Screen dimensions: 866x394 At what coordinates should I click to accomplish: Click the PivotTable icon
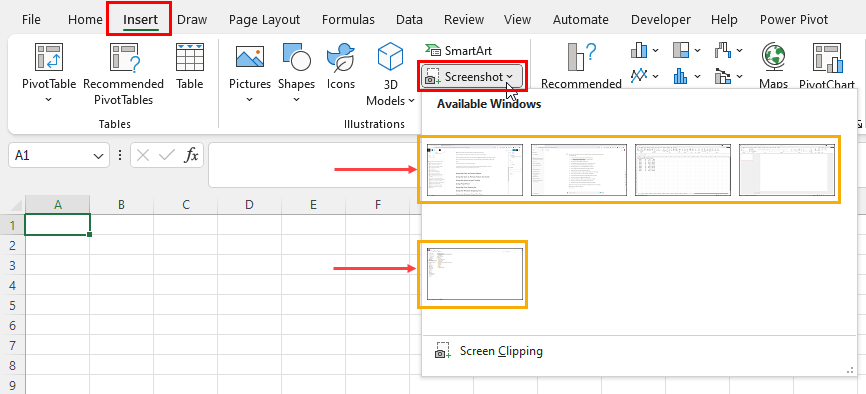tap(49, 57)
